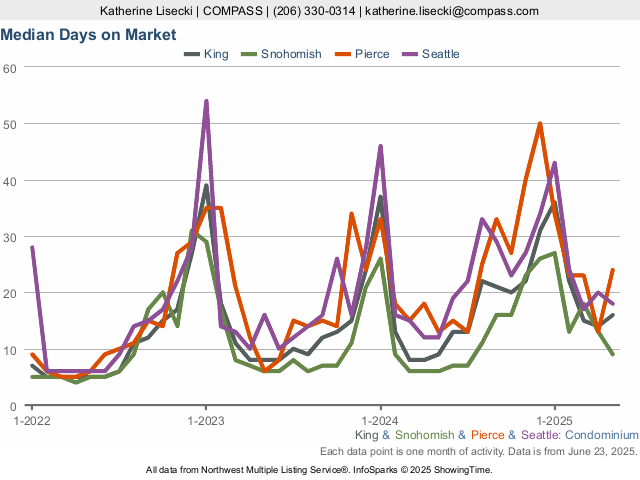Screen dimensions: 640x480
Task: Toggle the King series legend label
Action: pyautogui.click(x=216, y=54)
